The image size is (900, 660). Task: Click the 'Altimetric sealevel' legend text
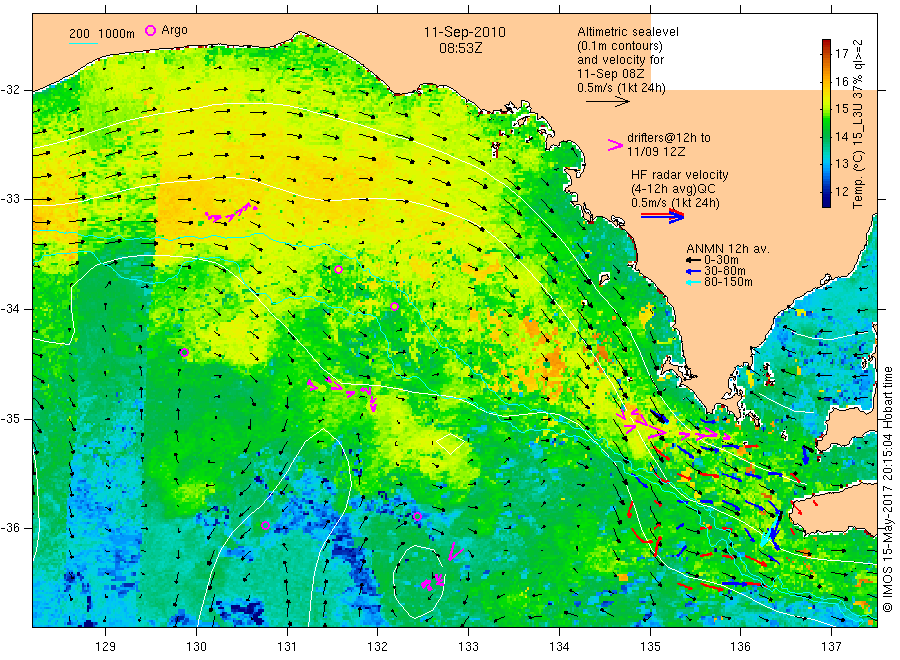click(x=627, y=32)
